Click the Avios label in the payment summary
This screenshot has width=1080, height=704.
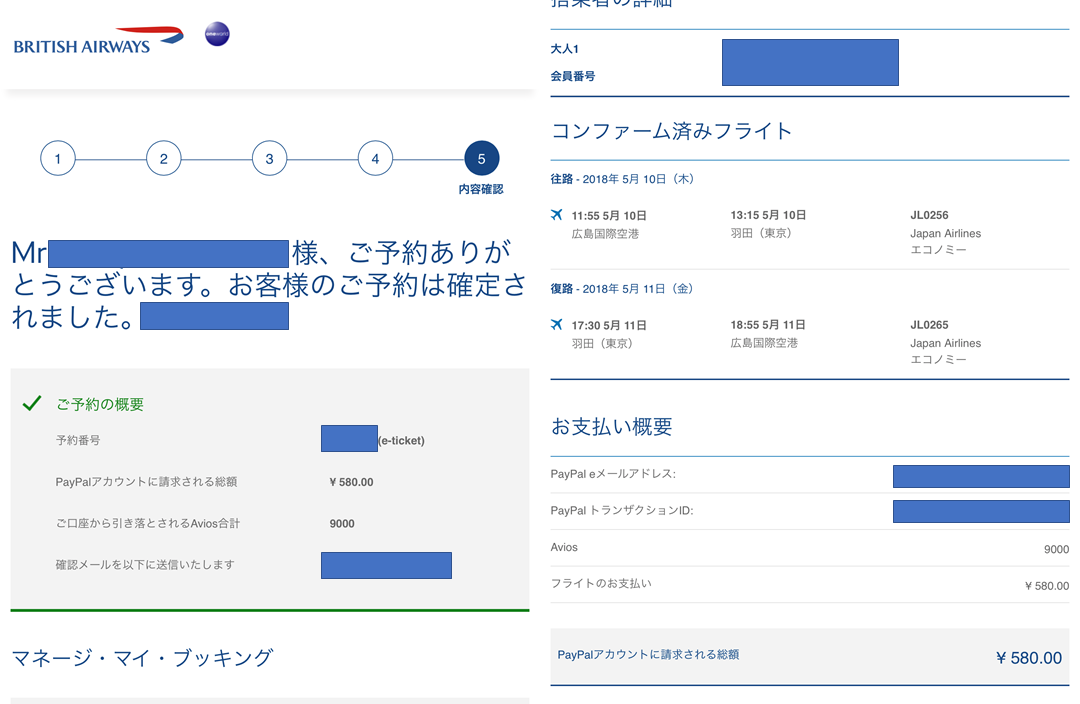pos(564,547)
